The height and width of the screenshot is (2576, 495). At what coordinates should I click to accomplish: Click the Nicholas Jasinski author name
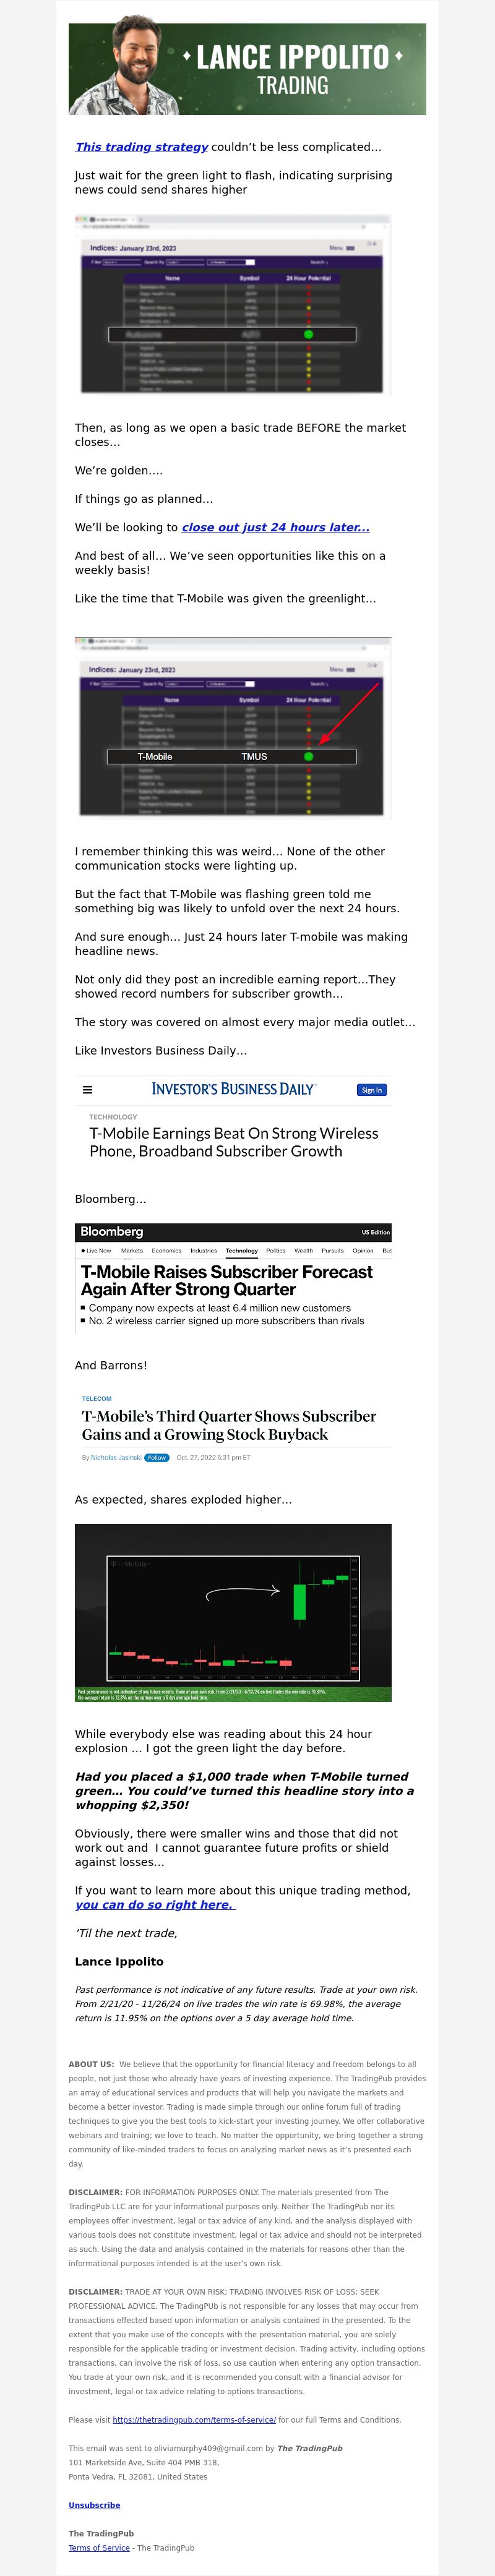coord(116,1458)
